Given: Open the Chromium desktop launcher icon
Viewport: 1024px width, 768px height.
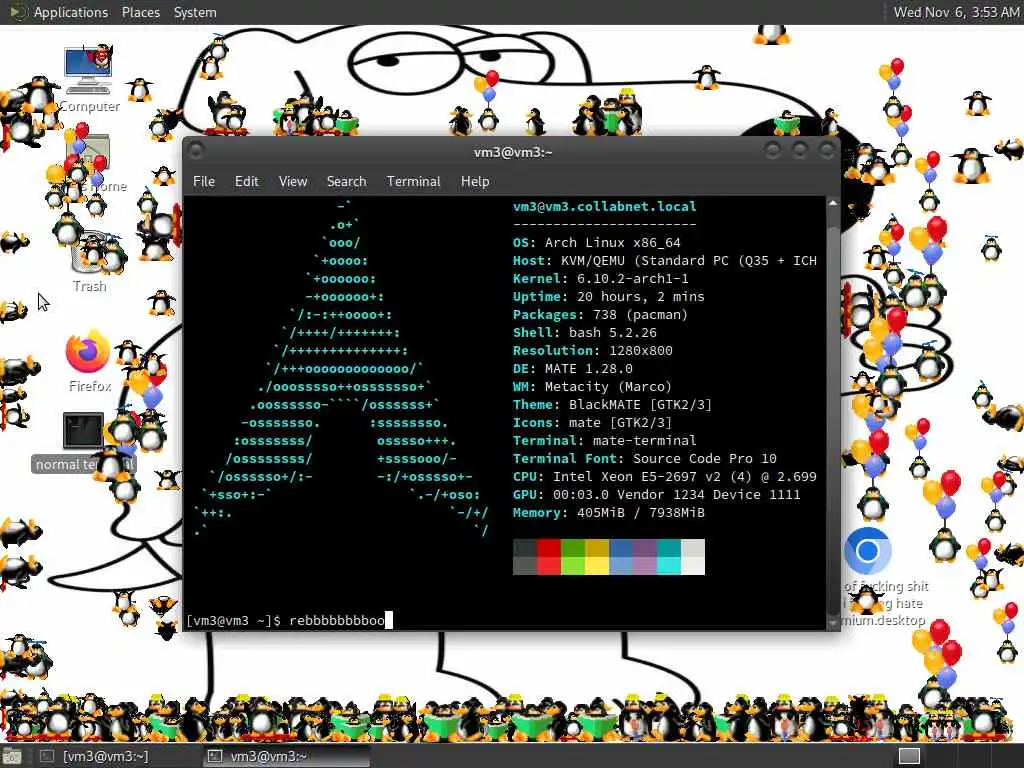Looking at the screenshot, I should (x=867, y=551).
